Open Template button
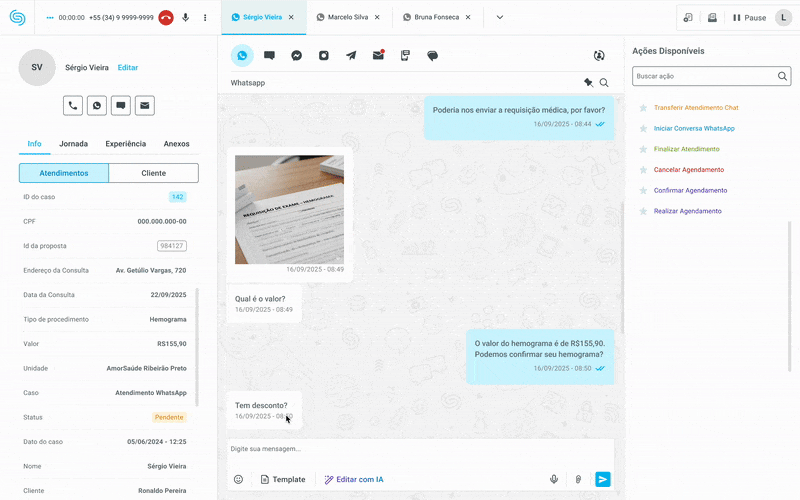The width and height of the screenshot is (800, 500). coord(283,479)
